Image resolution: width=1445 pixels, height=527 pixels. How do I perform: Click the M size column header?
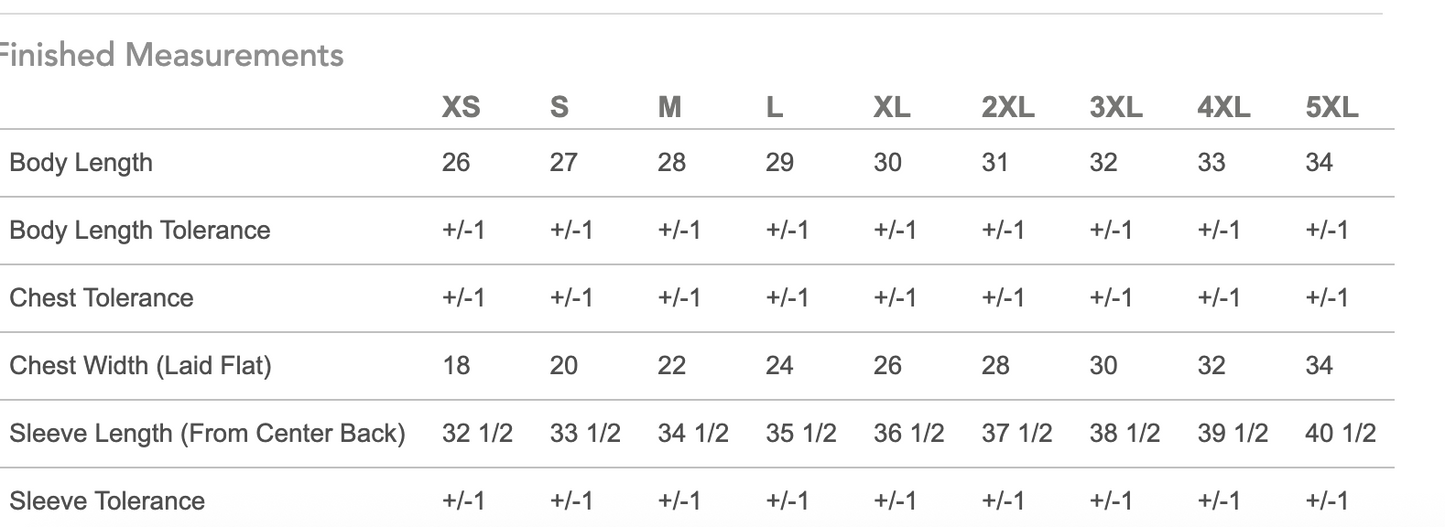click(x=669, y=107)
